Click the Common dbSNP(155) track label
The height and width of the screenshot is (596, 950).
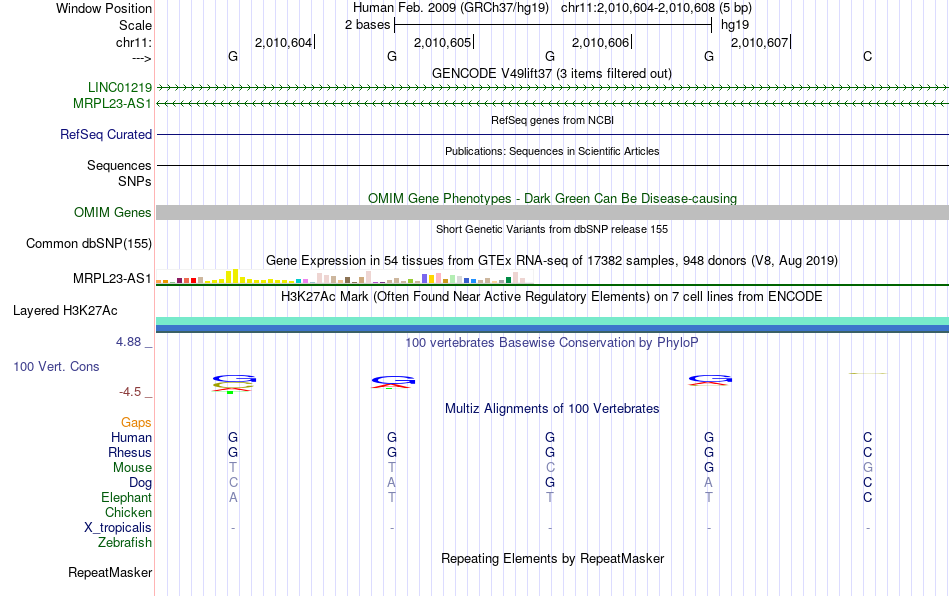click(88, 243)
